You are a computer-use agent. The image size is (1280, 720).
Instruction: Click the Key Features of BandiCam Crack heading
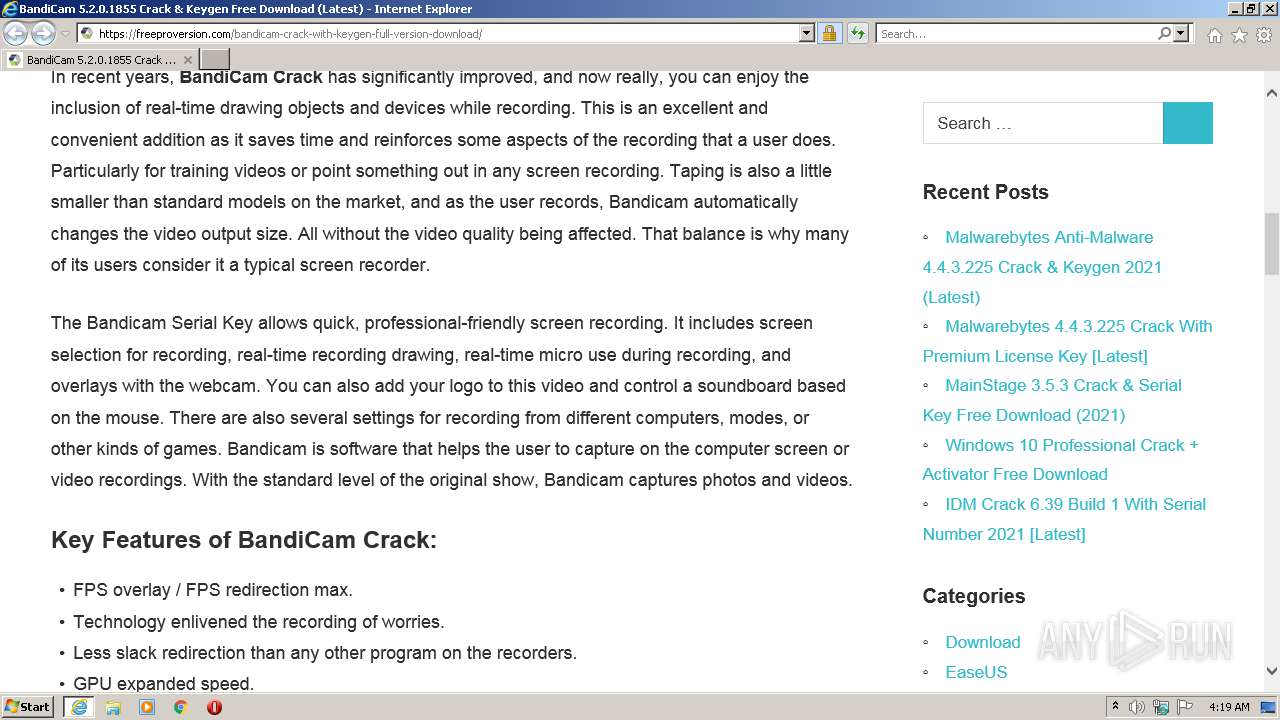(x=244, y=540)
